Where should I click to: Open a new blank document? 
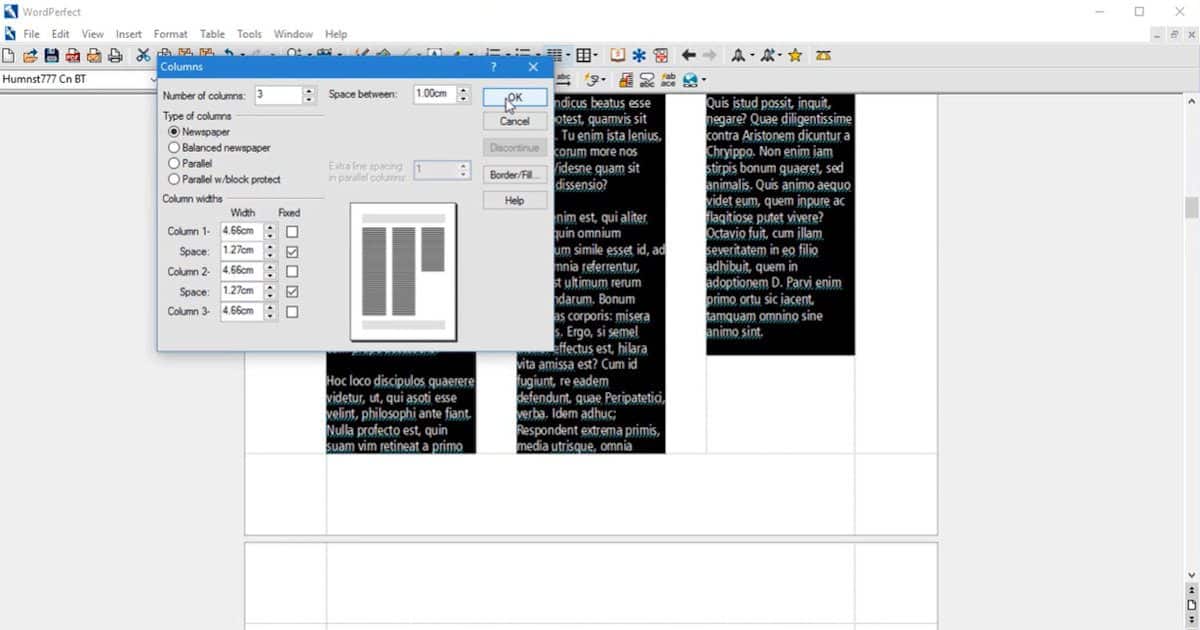[x=7, y=55]
